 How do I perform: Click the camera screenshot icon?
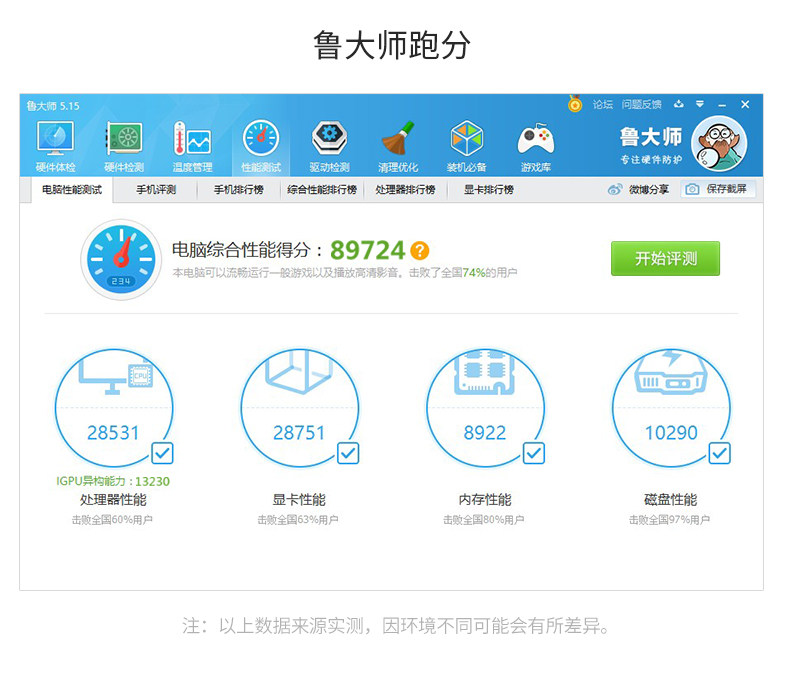point(692,189)
